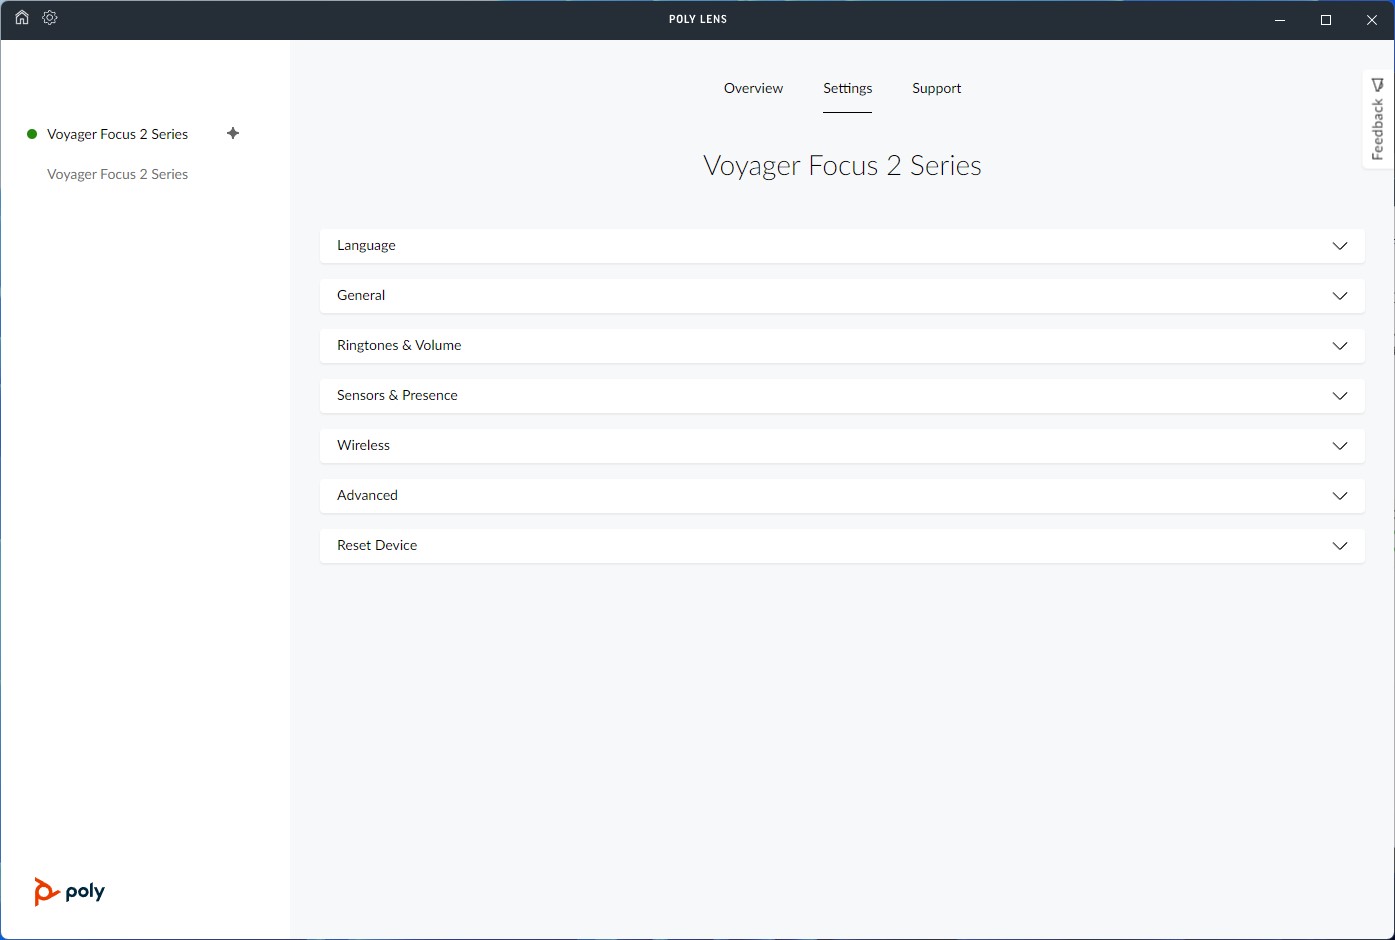This screenshot has height=940, width=1395.
Task: Click the Voyager Focus 2 Series heading
Action: pos(842,166)
